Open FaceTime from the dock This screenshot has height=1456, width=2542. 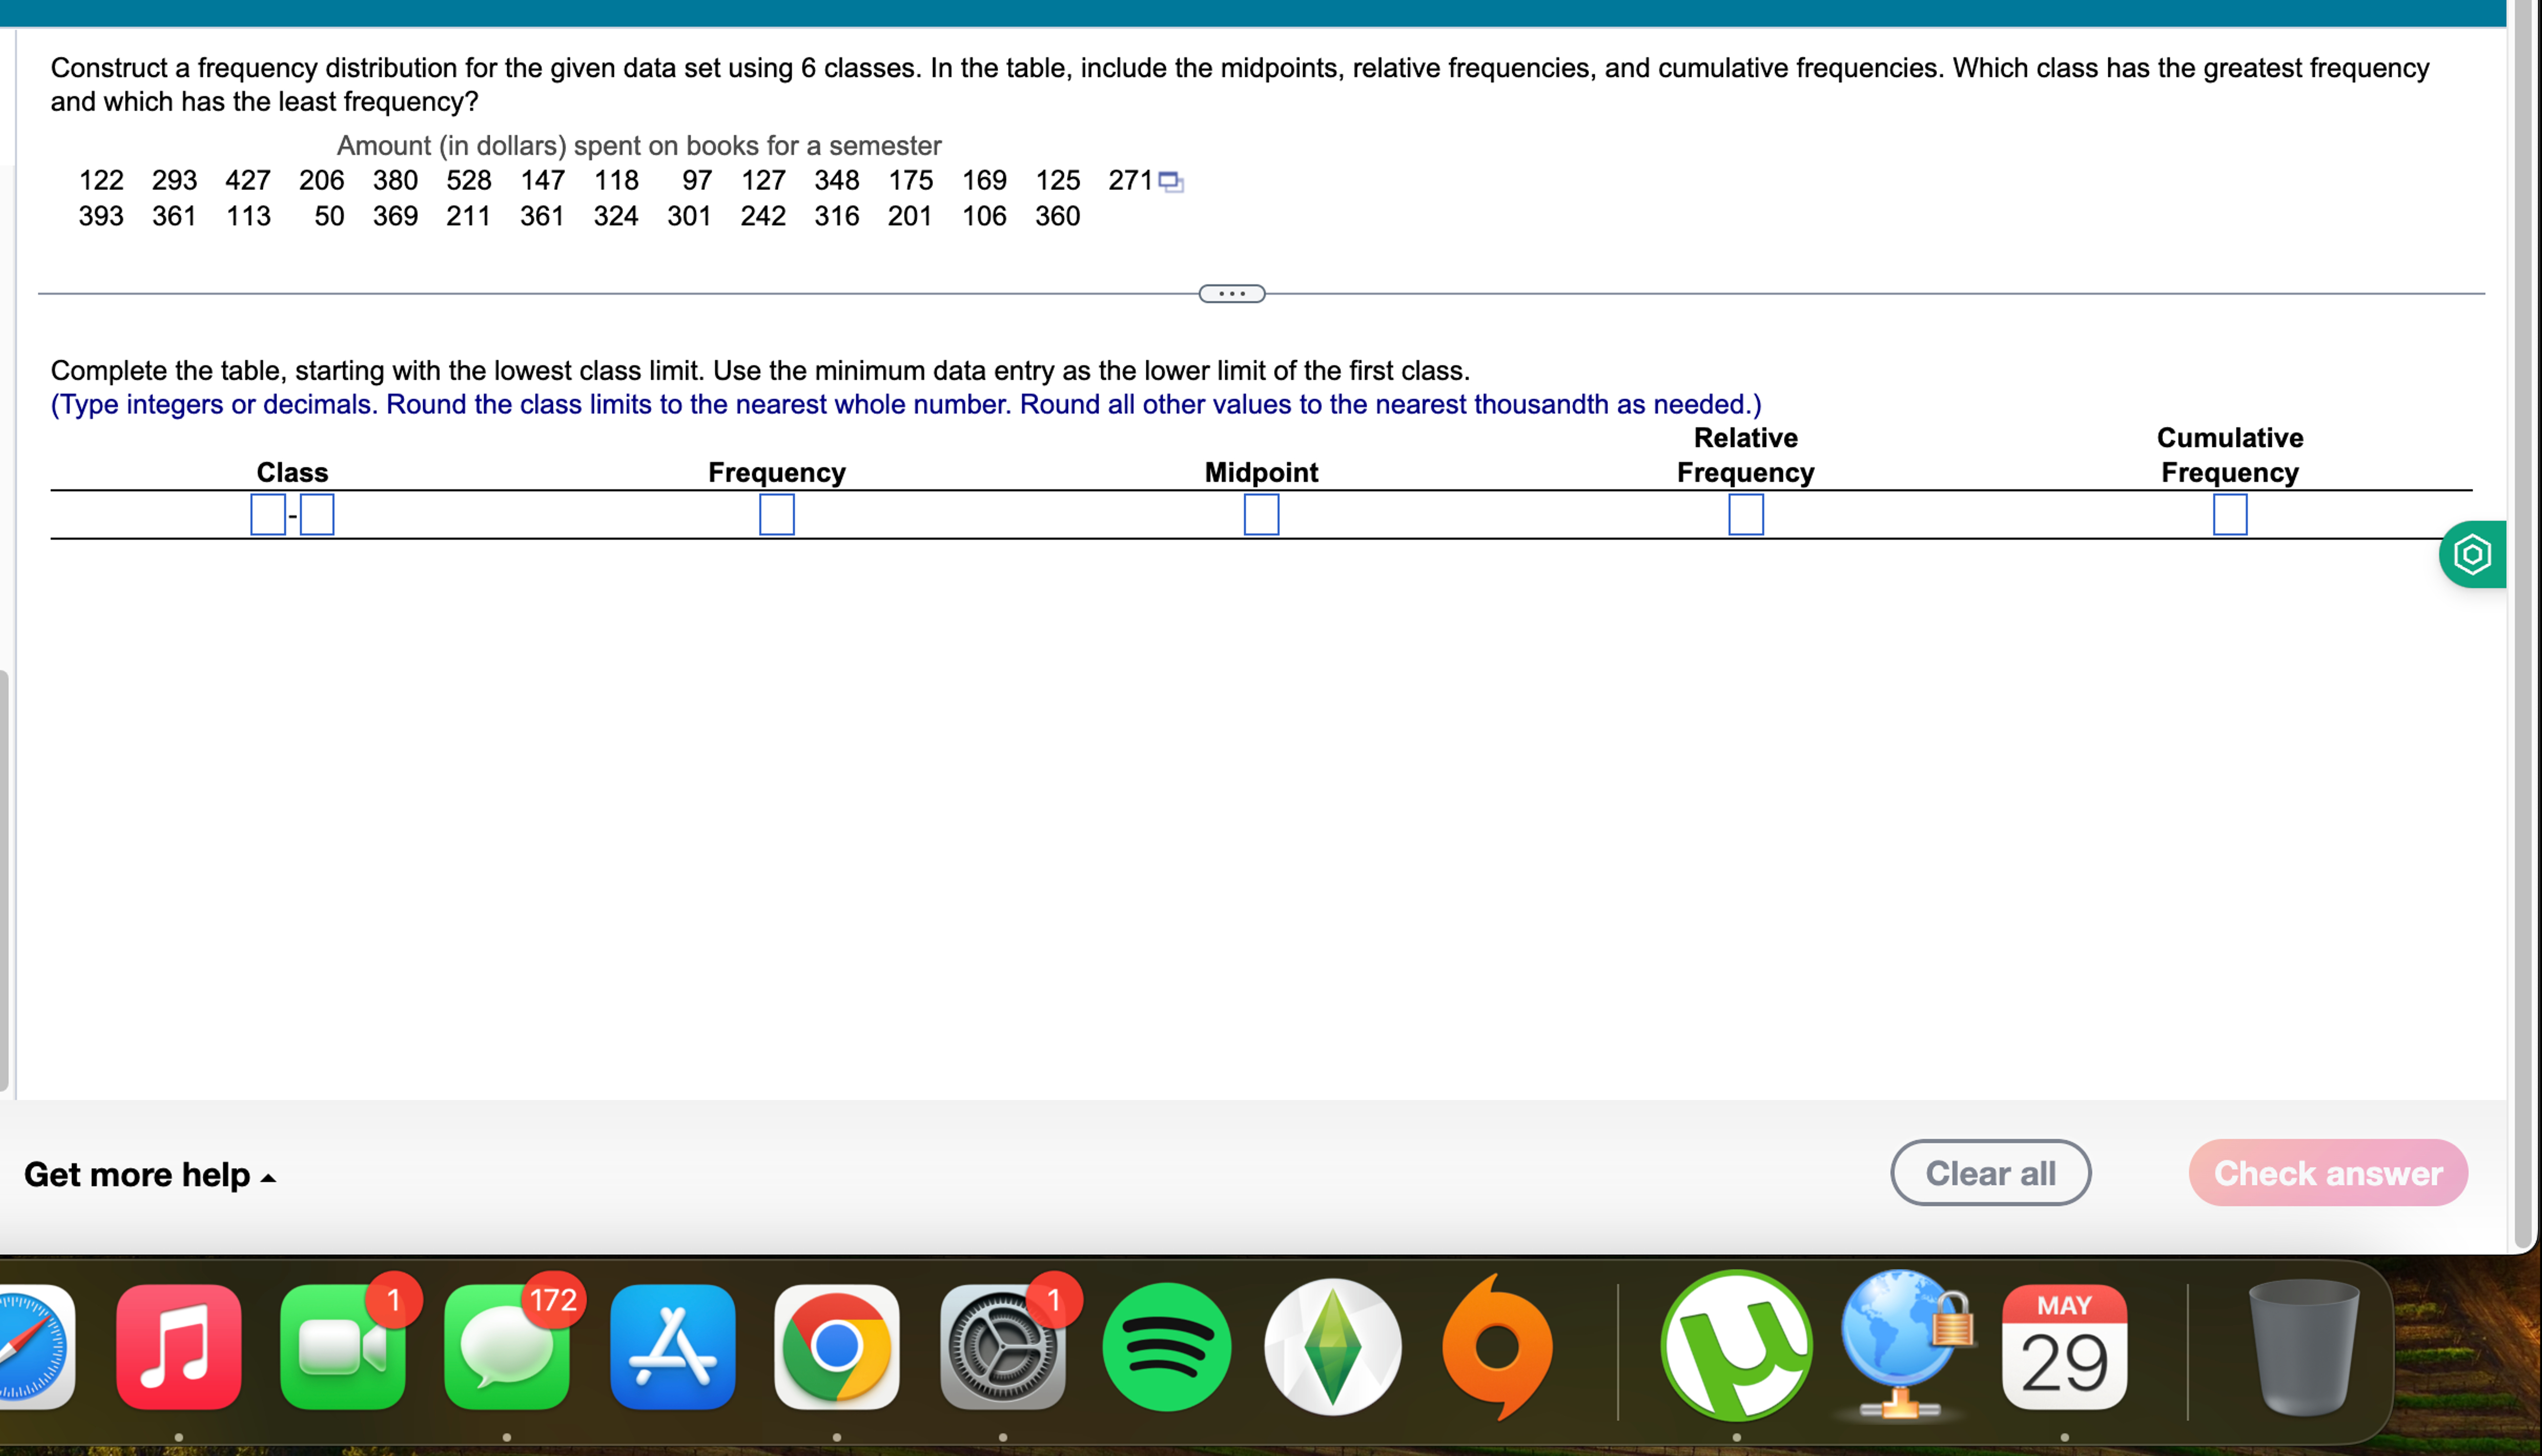[x=343, y=1350]
